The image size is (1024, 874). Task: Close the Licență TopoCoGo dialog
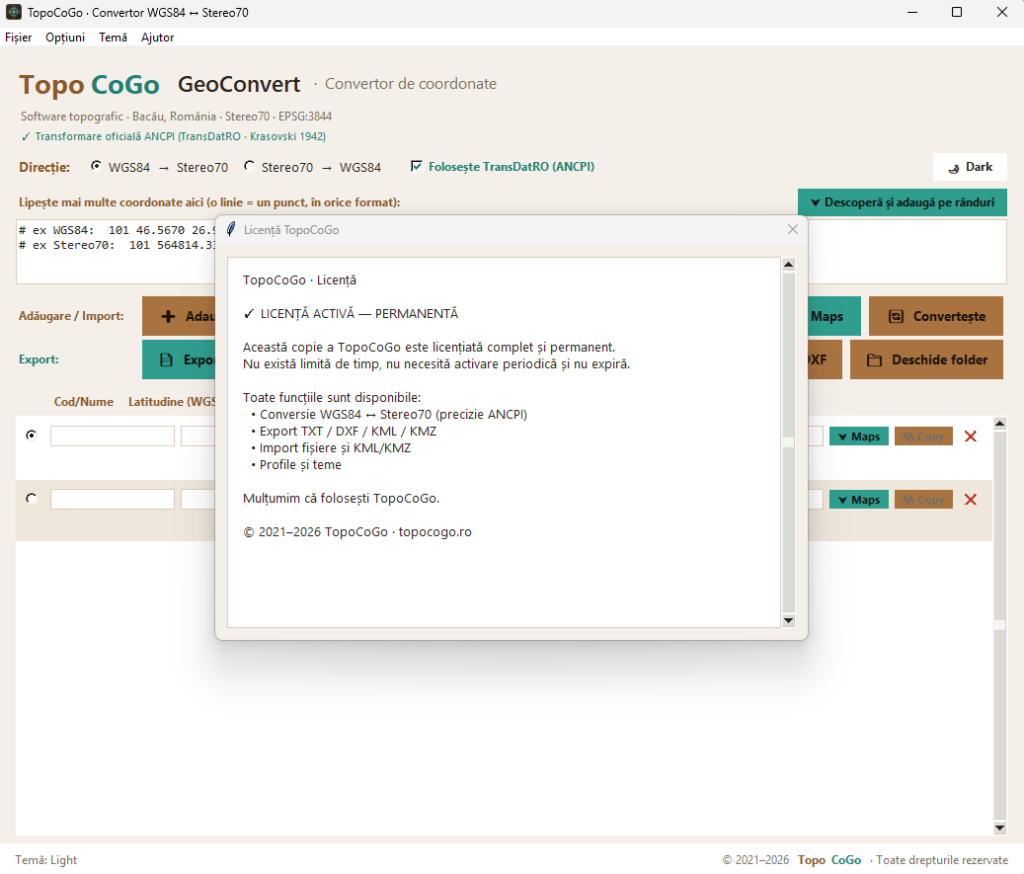click(792, 229)
